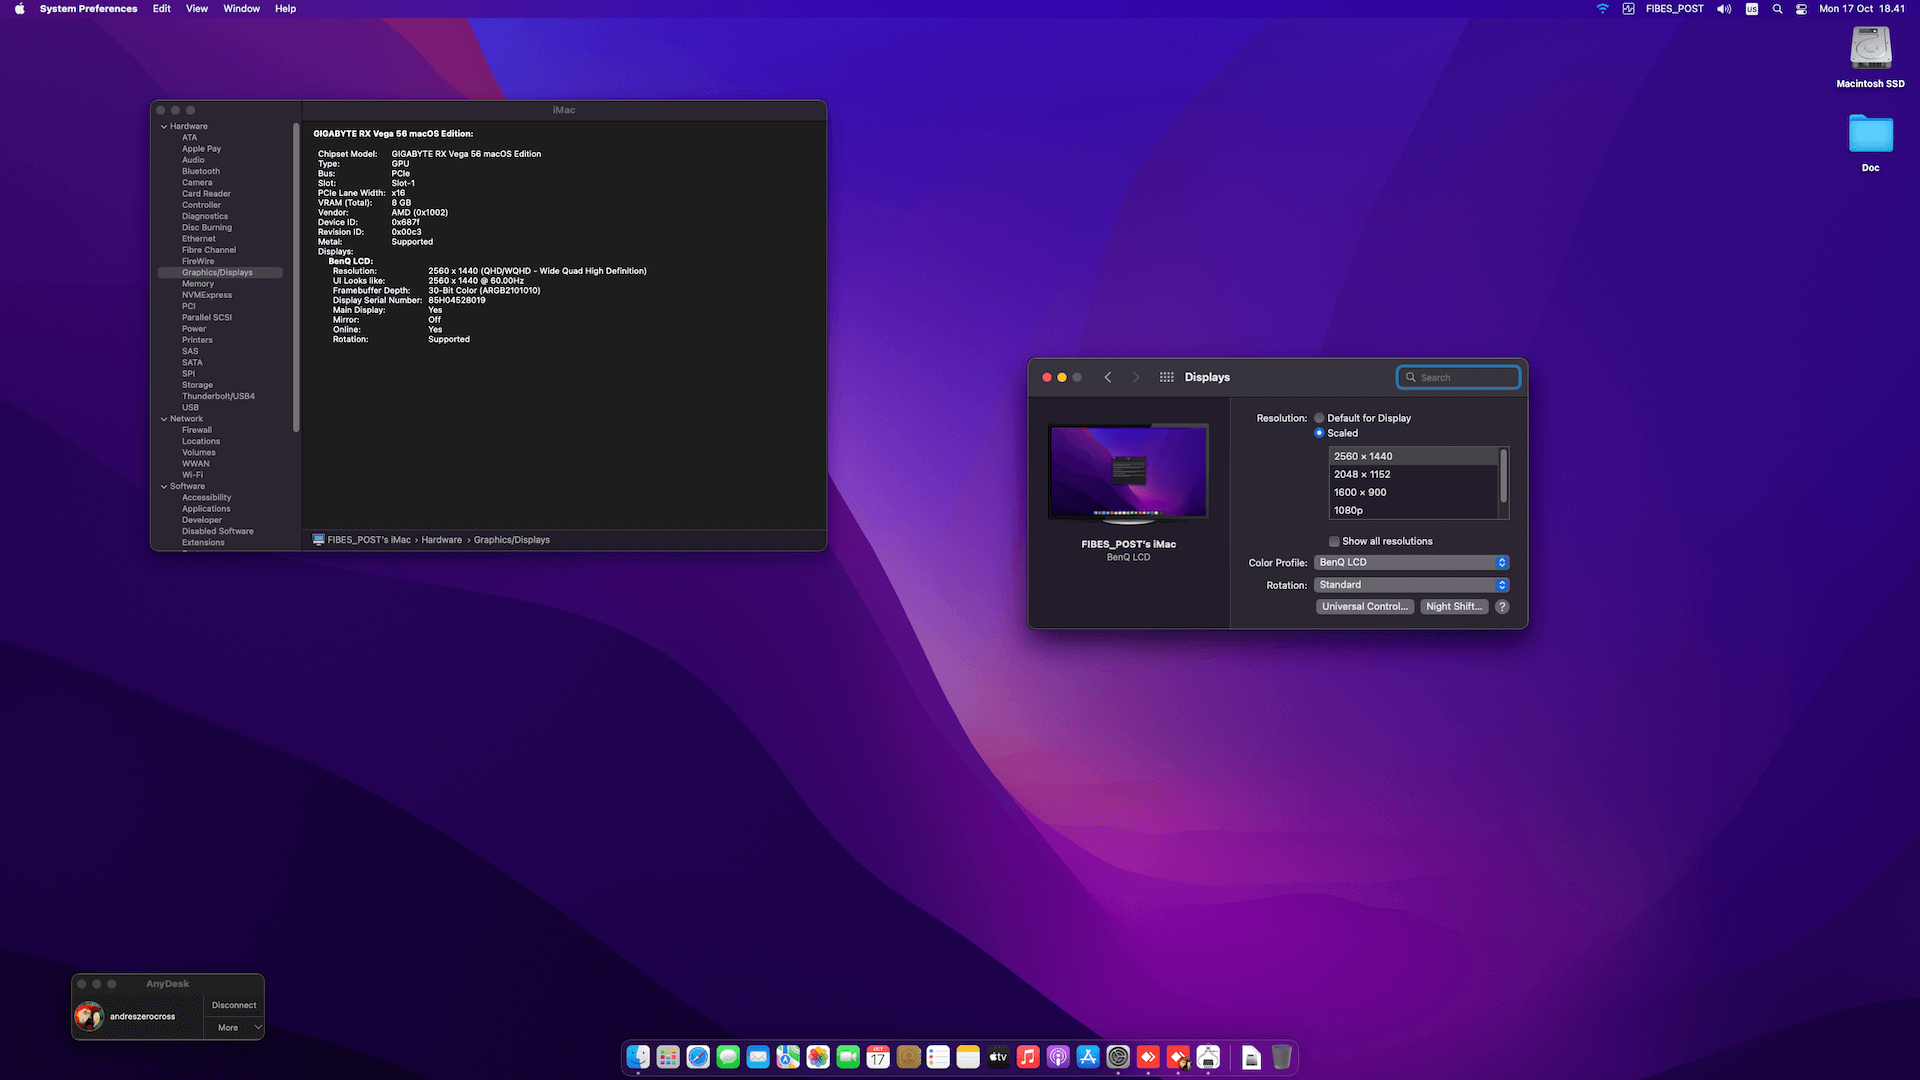Screen dimensions: 1920x1080
Task: Open the Trash in the Dock
Action: click(1281, 1057)
